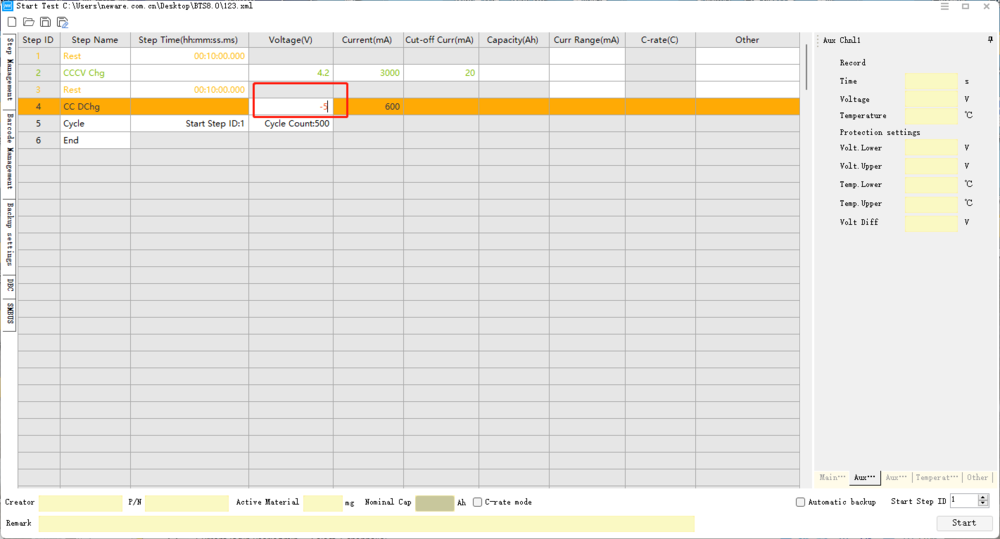Decrease Start Step ID with down arrow

983,504
